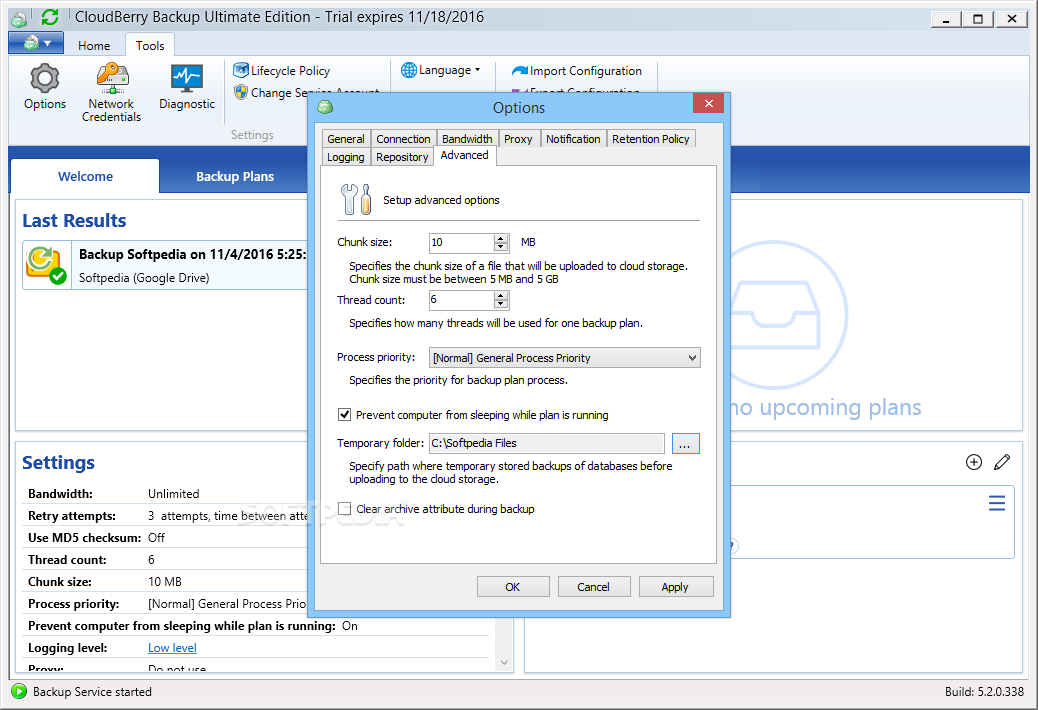Open the Connection options tab
The height and width of the screenshot is (710, 1038).
pos(403,139)
